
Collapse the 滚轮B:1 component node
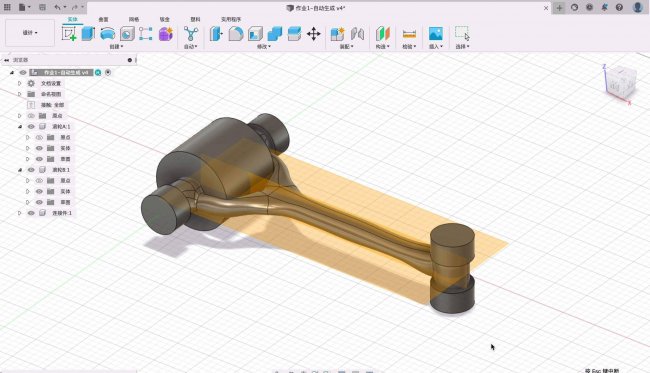19,170
